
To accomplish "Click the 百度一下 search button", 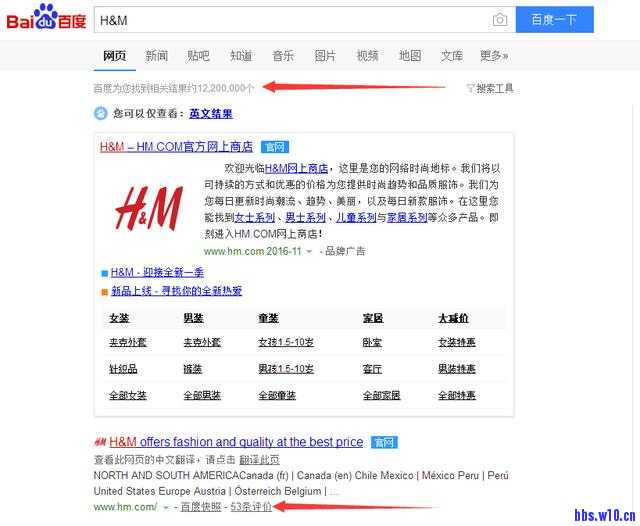I will 554,20.
